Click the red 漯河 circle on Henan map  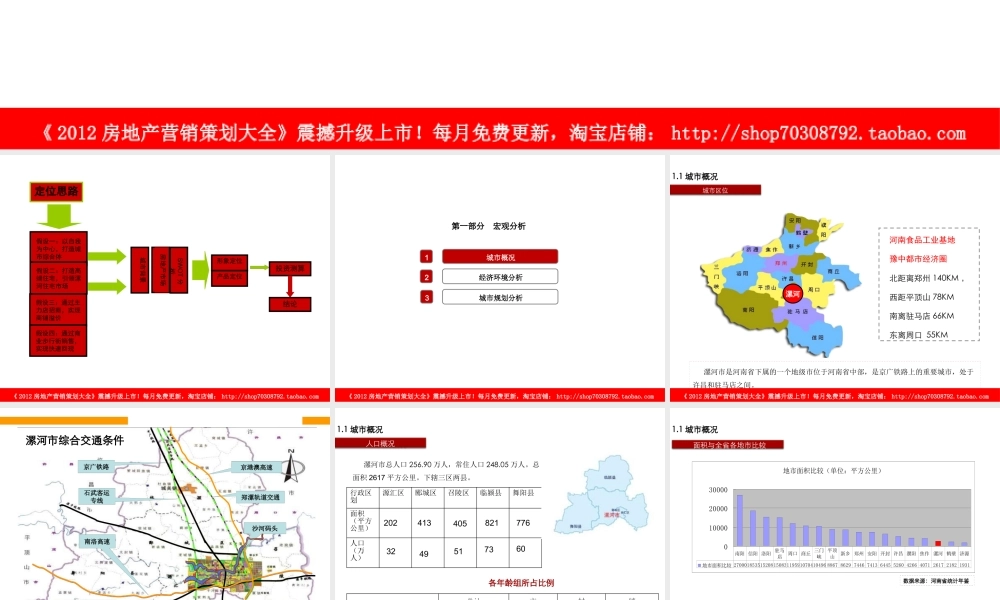pyautogui.click(x=793, y=294)
